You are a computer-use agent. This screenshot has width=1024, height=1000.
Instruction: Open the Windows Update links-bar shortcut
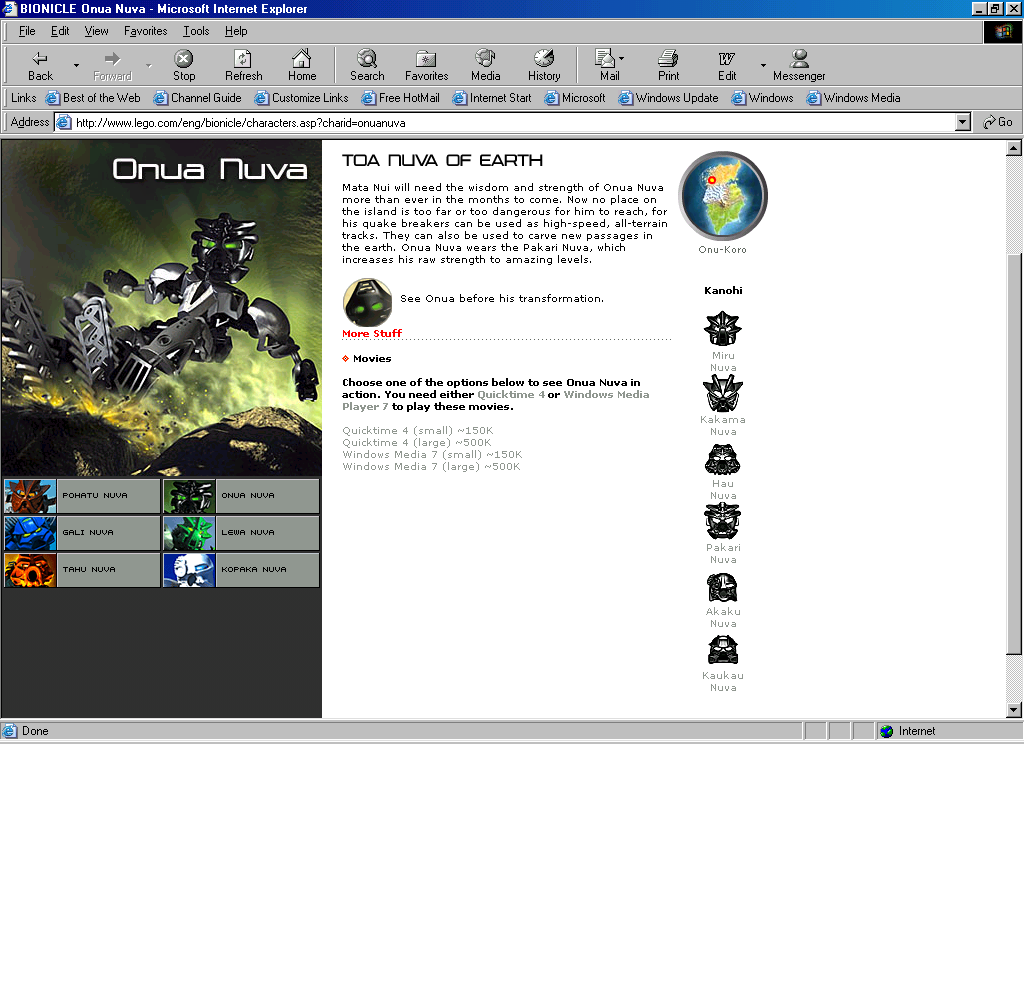coord(669,98)
